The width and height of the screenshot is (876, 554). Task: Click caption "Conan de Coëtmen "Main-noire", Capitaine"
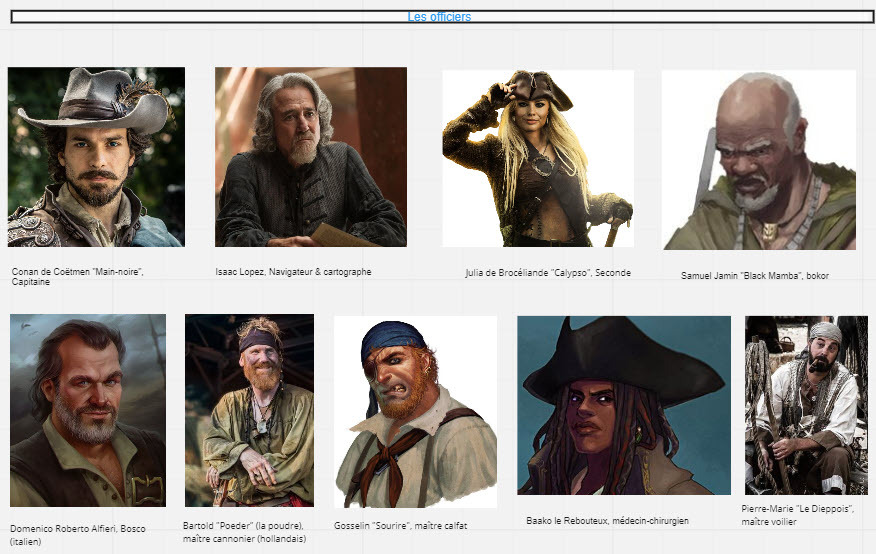pyautogui.click(x=78, y=276)
